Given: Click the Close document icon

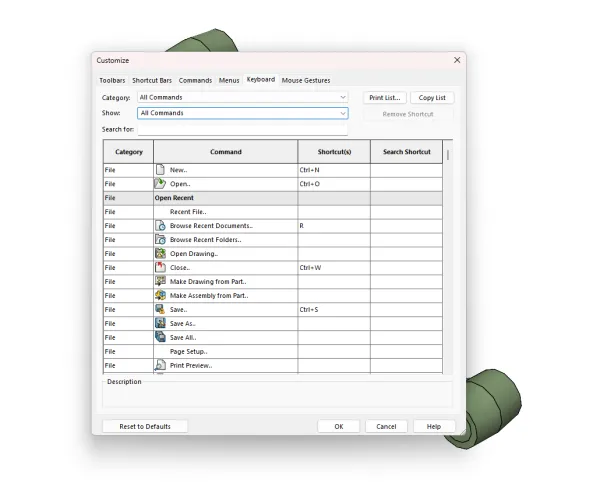Looking at the screenshot, I should coord(160,267).
